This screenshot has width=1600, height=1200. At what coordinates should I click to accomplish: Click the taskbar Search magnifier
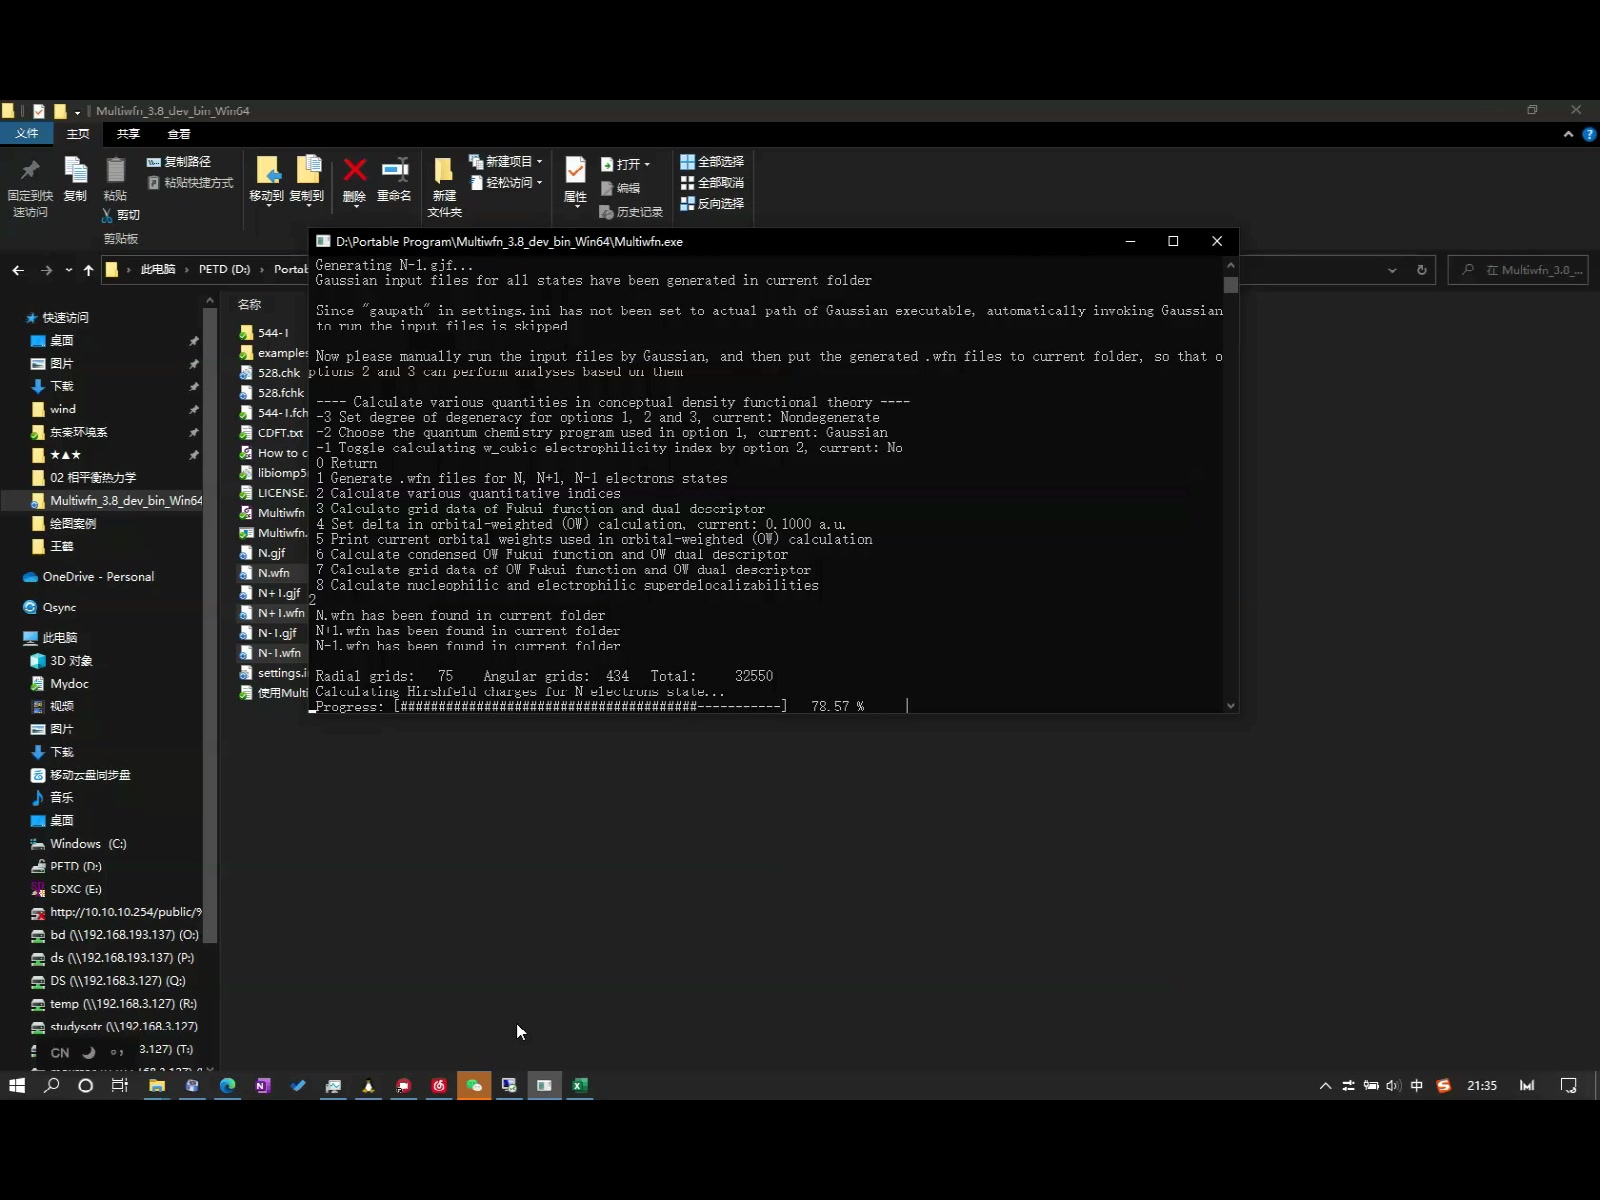click(52, 1085)
